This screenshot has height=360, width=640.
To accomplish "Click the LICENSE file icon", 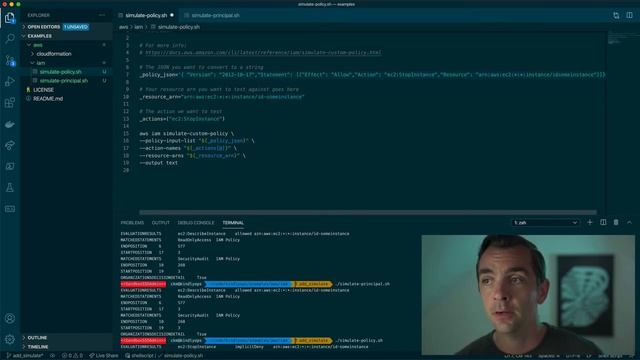I will 28,89.
